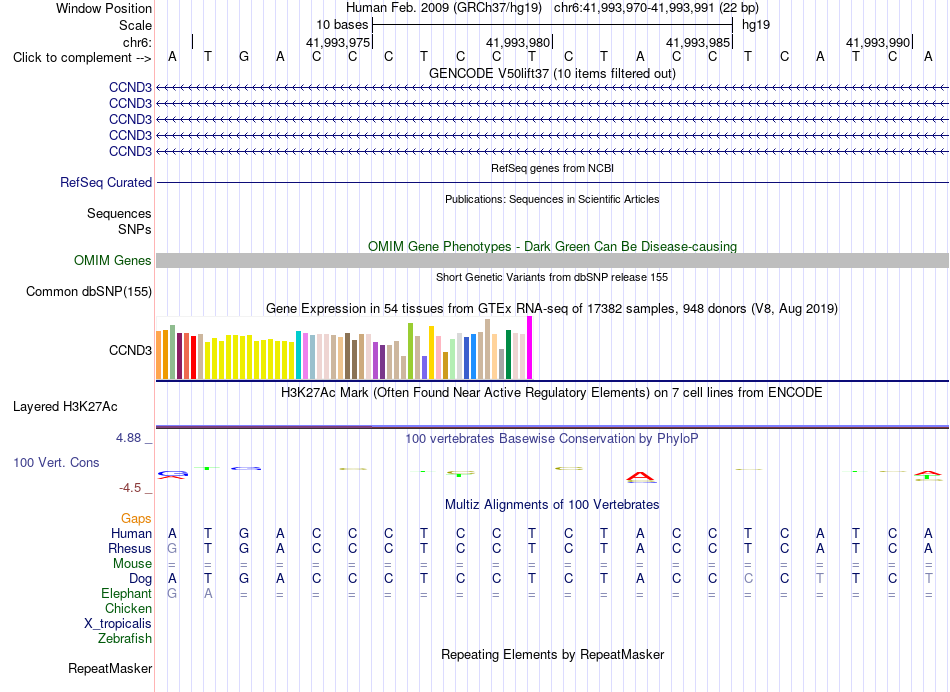Viewport: 950px width, 692px height.
Task: Click the 41,993,975 position marker
Action: pos(338,42)
